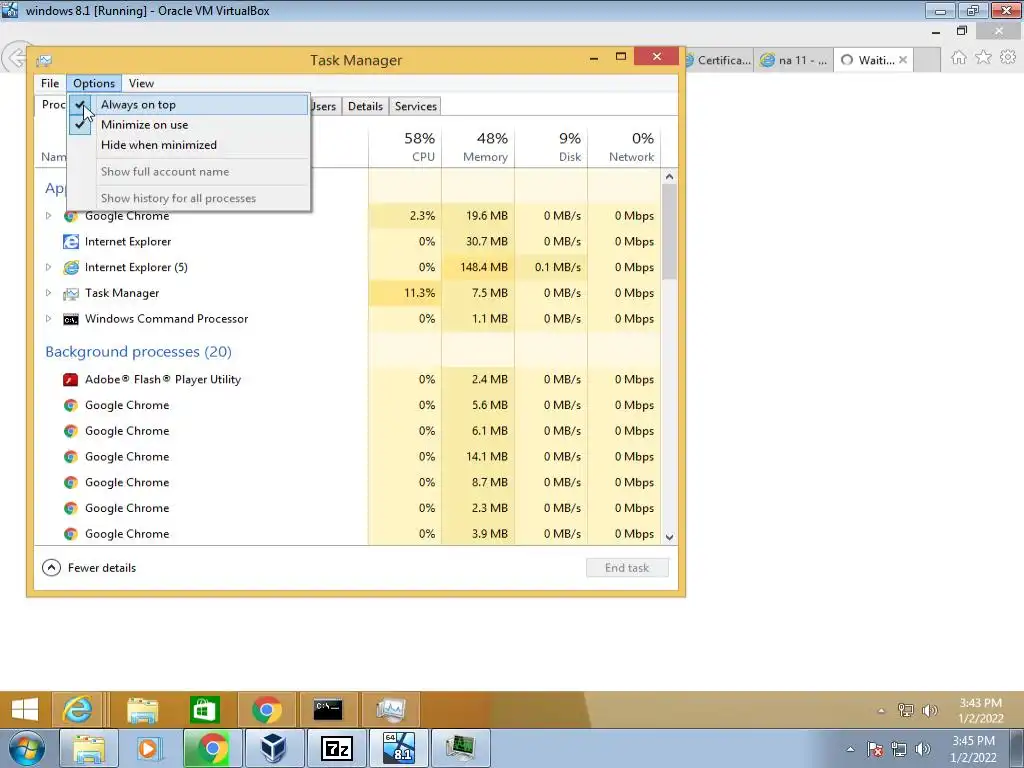The image size is (1024, 768).
Task: Open host Windows Explorer taskbar icon
Action: (x=89, y=748)
